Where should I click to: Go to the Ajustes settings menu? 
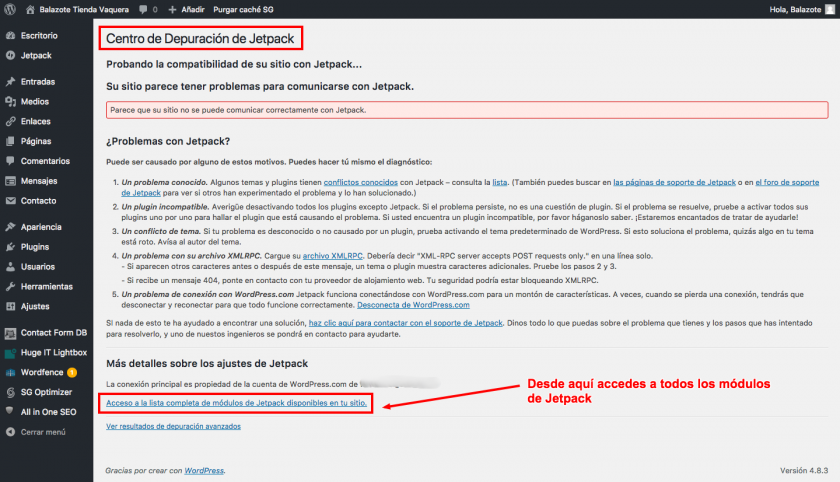pos(35,306)
